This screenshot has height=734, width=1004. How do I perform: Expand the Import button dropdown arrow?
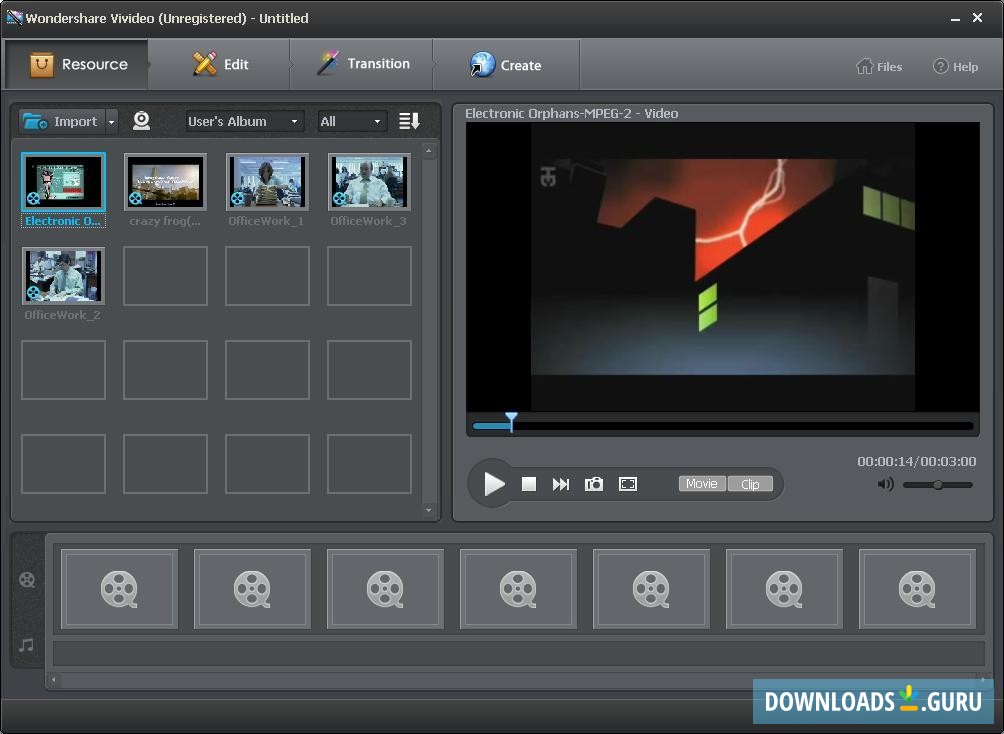(110, 121)
